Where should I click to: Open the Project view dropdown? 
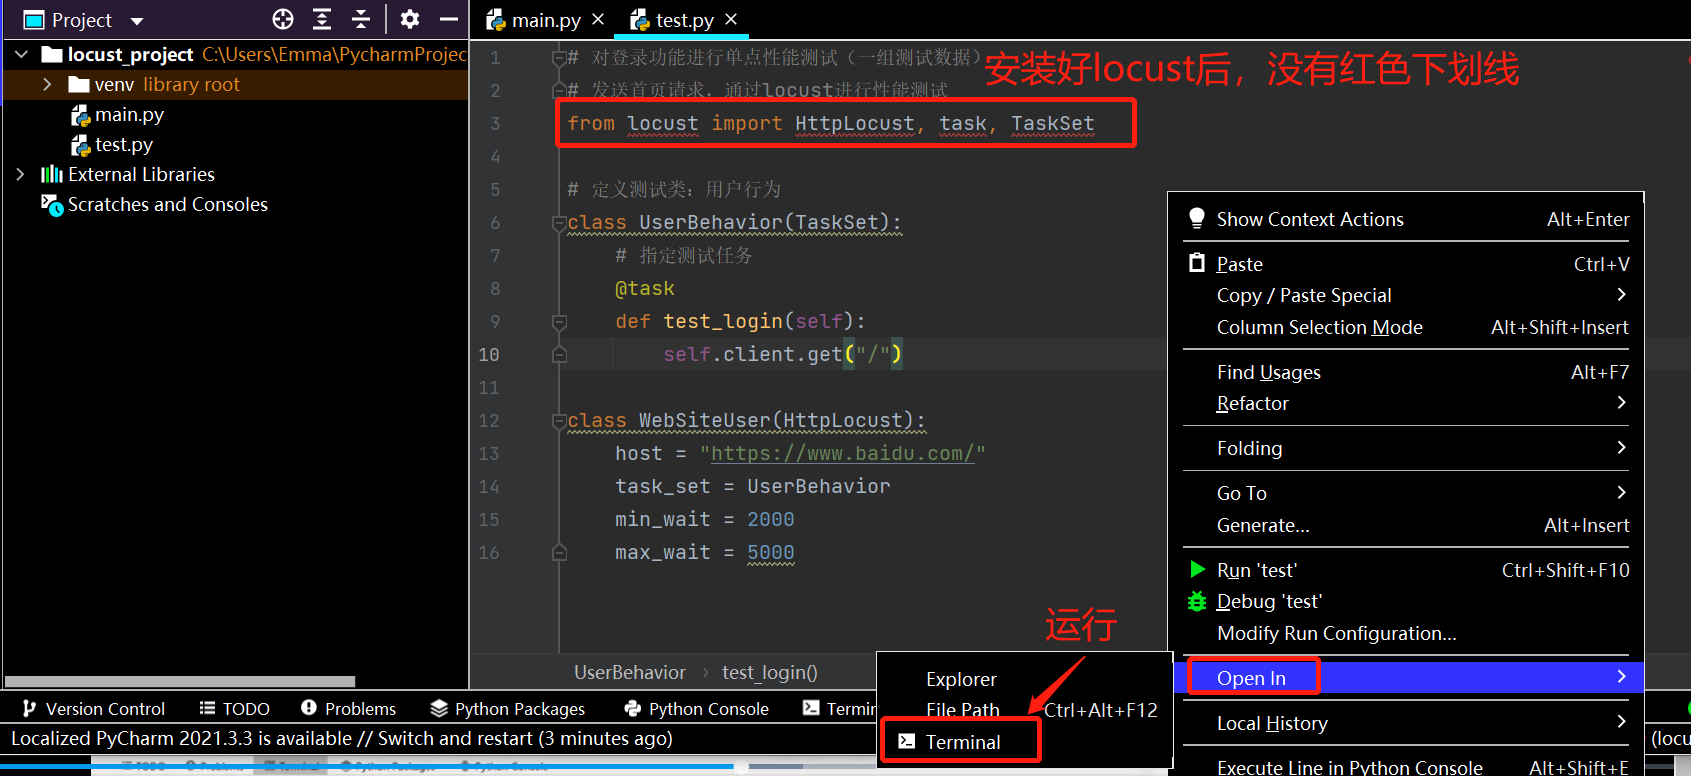click(x=137, y=20)
